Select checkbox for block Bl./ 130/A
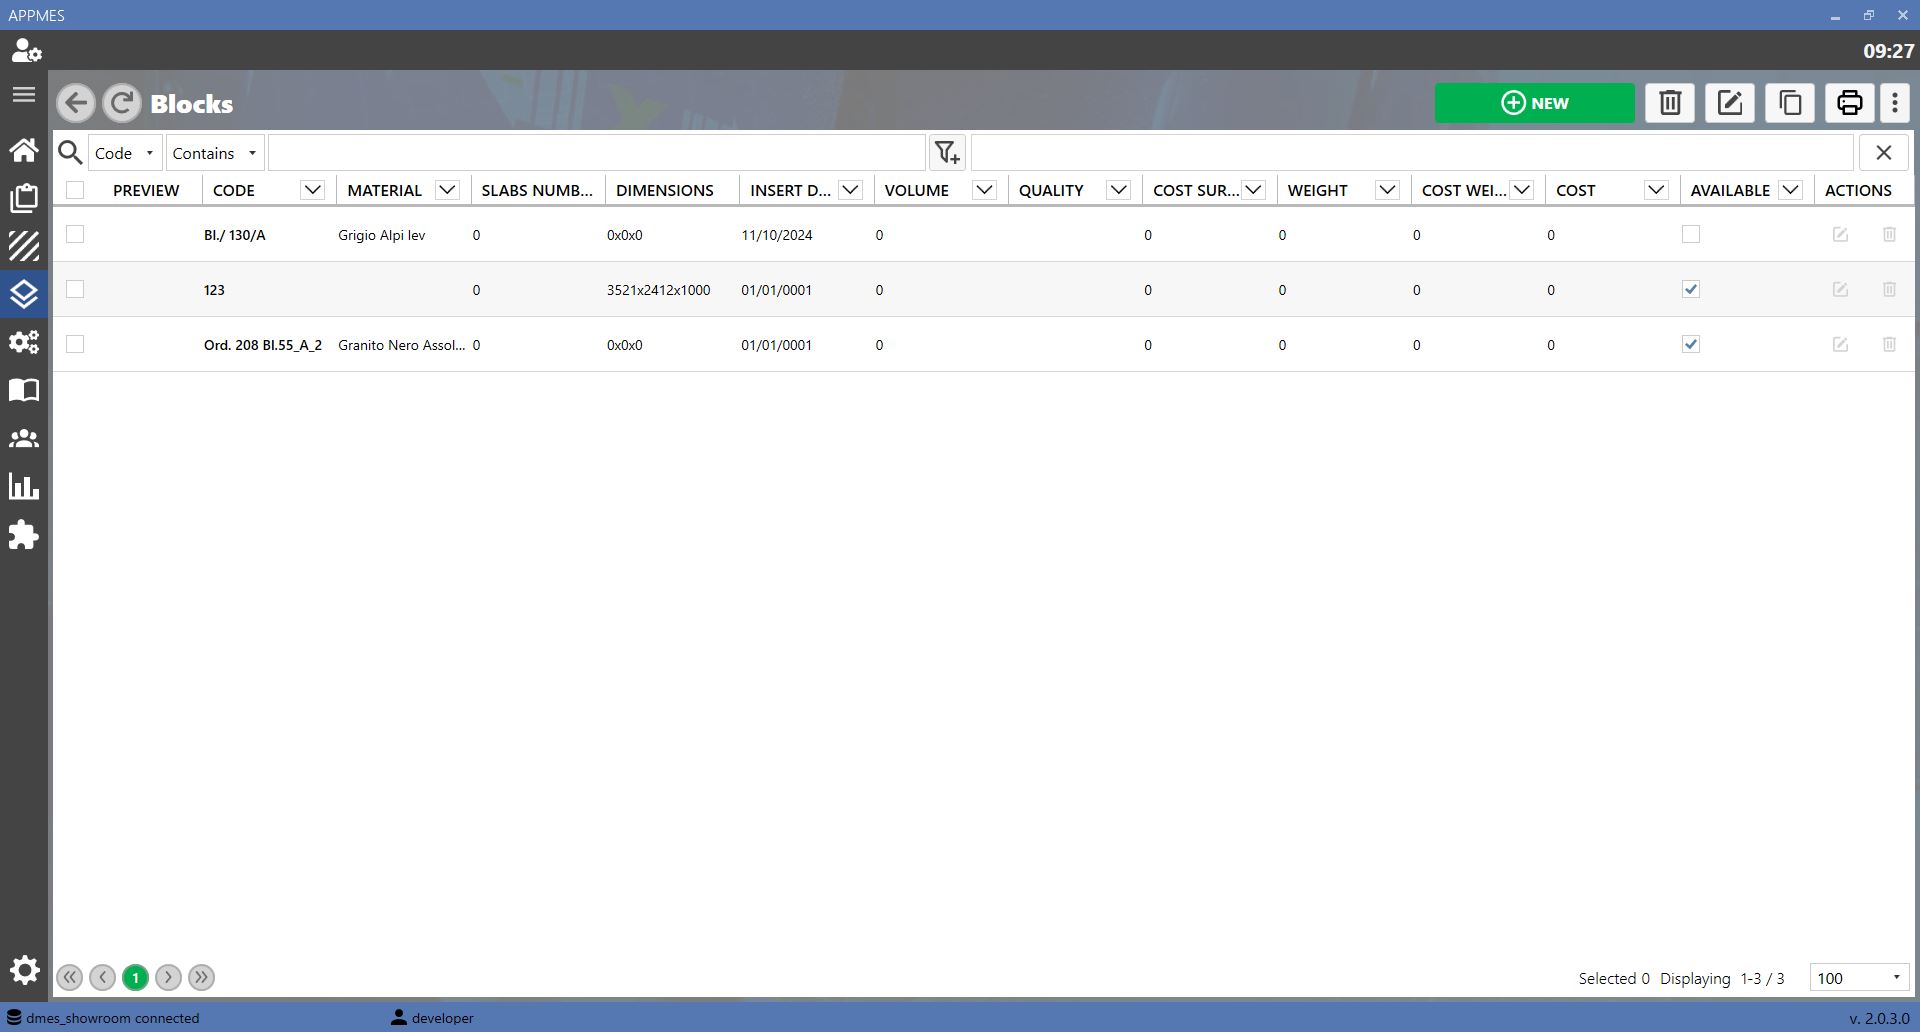 pyautogui.click(x=75, y=234)
